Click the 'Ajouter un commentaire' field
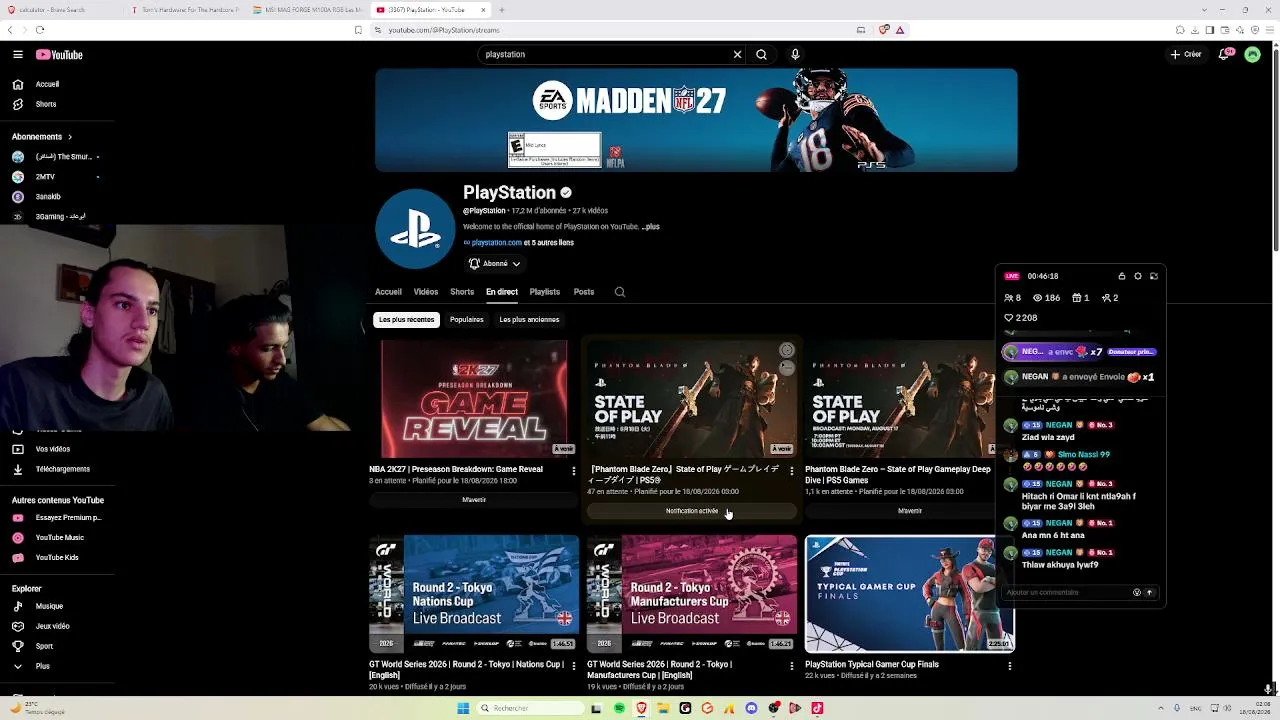 click(1066, 593)
